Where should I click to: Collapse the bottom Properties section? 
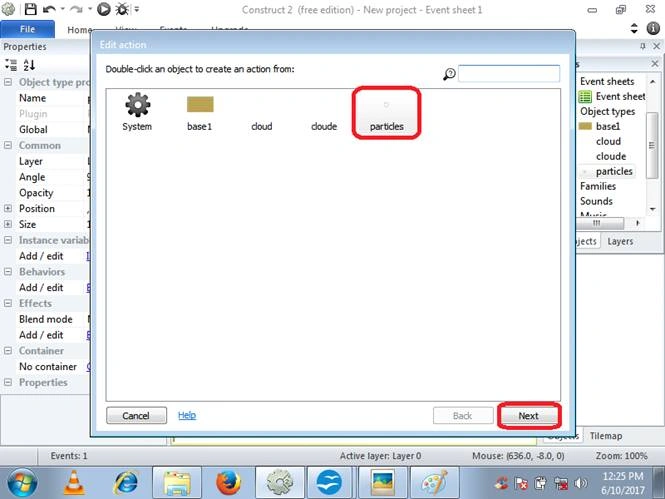pos(8,382)
